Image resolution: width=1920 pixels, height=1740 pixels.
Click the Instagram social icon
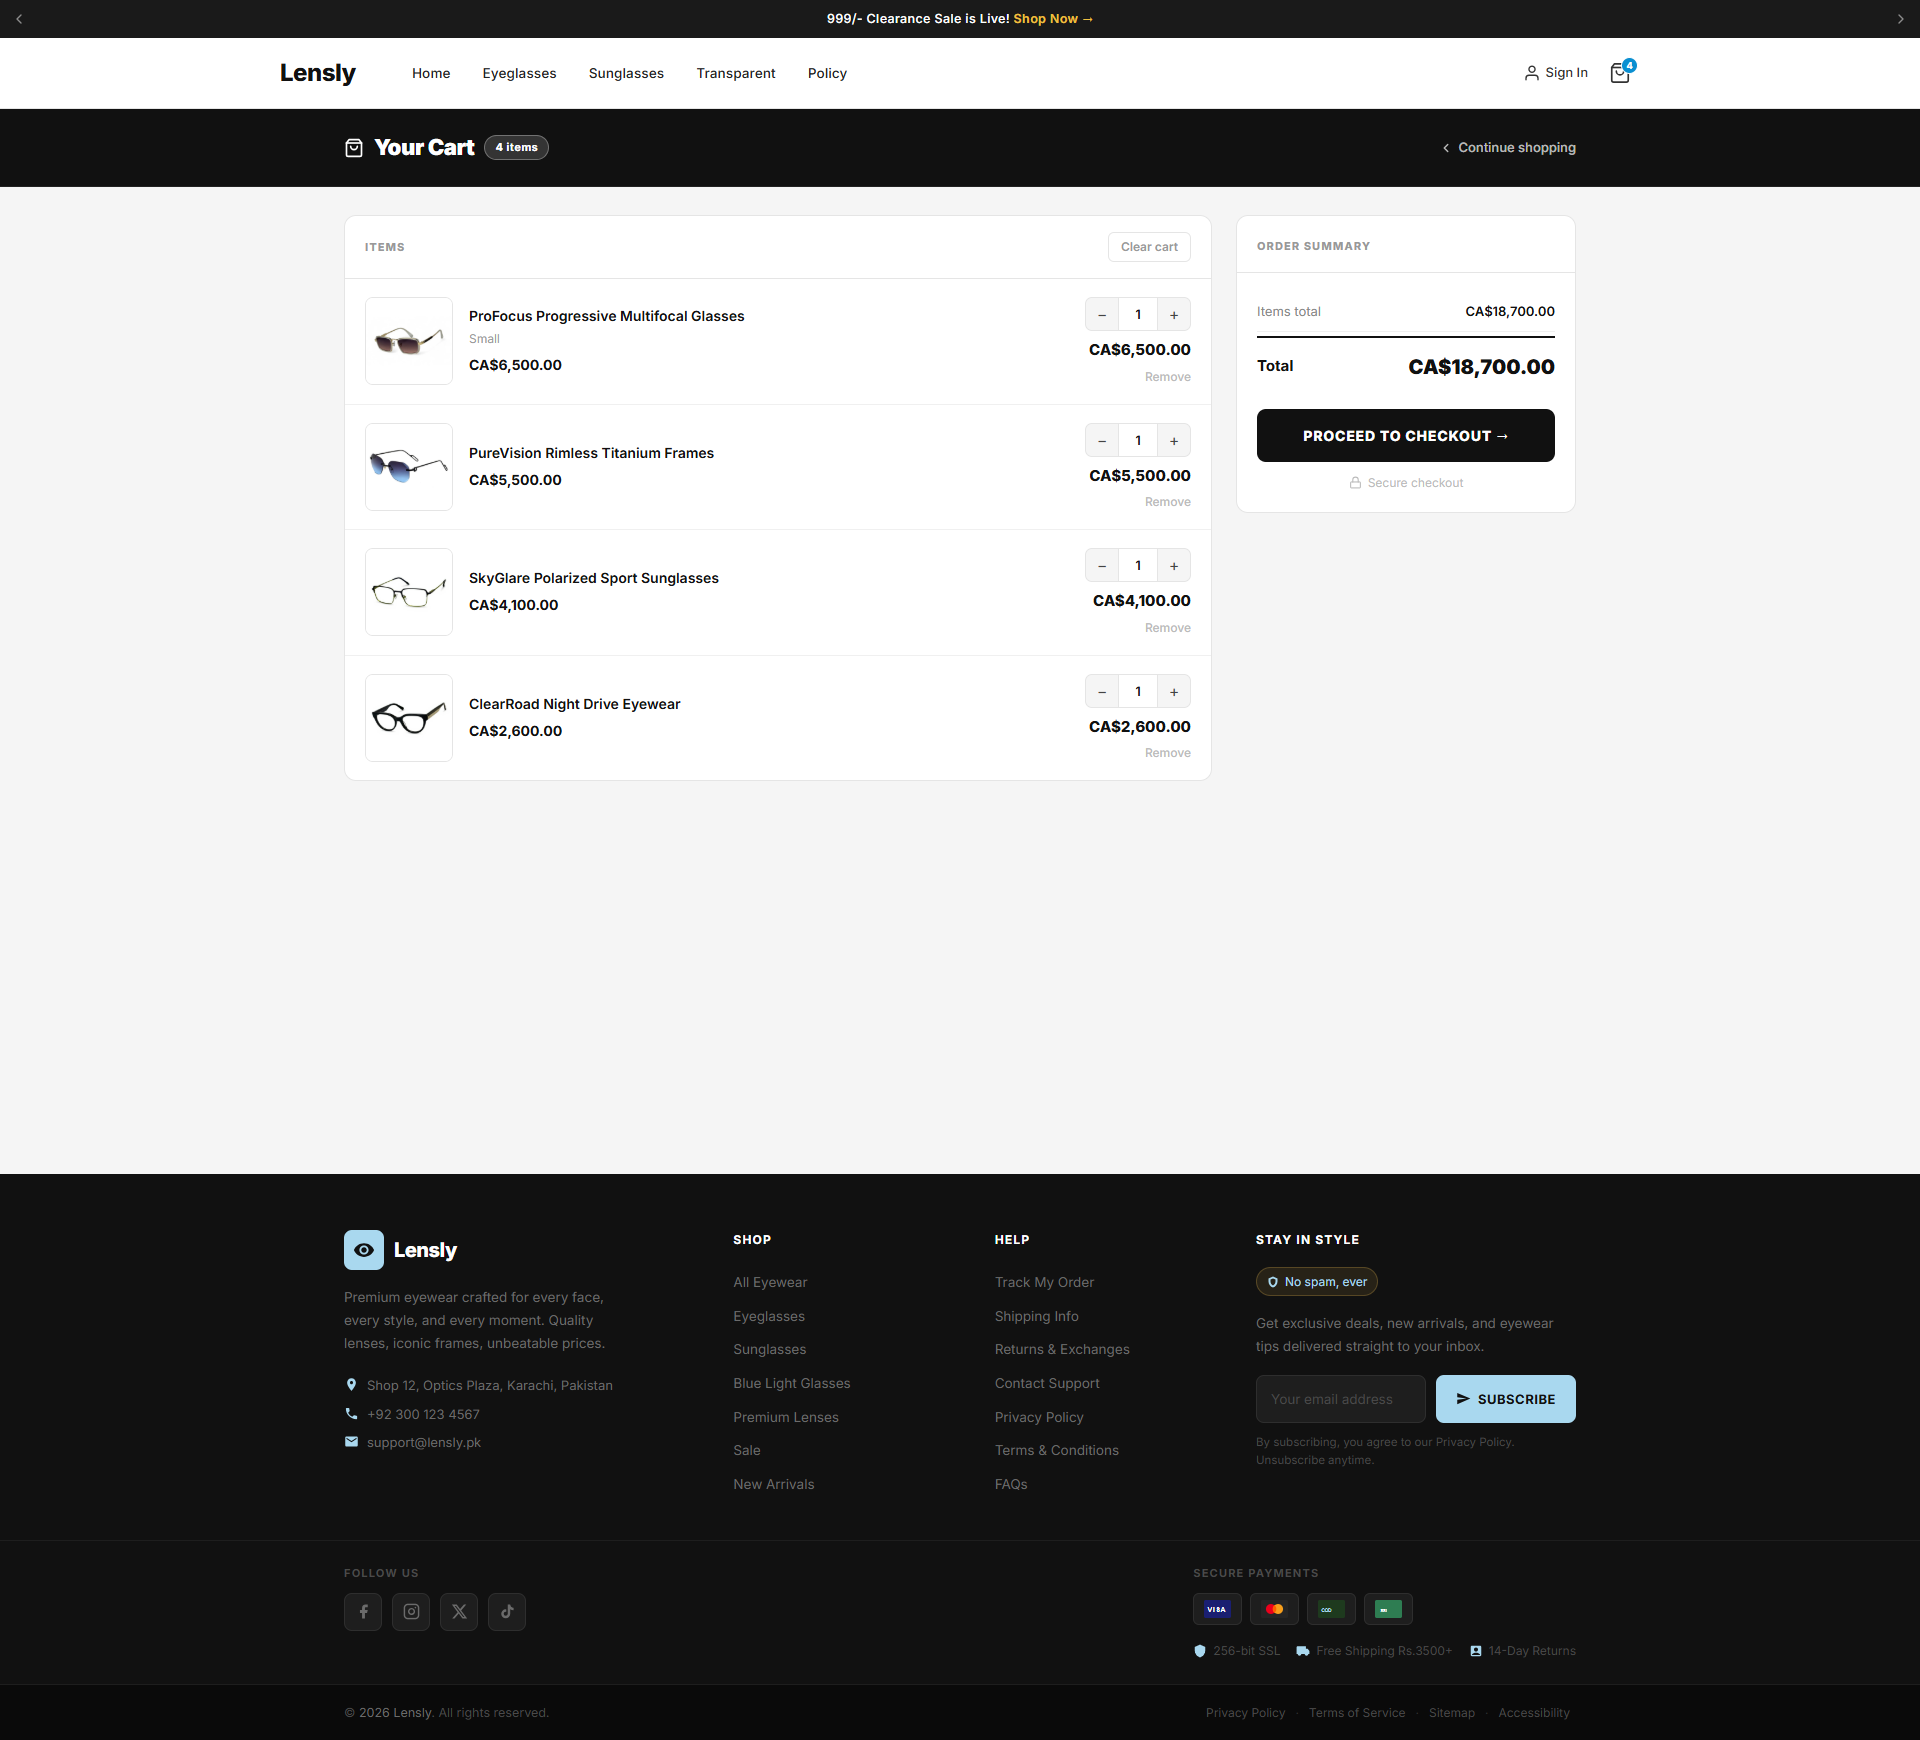pyautogui.click(x=411, y=1611)
